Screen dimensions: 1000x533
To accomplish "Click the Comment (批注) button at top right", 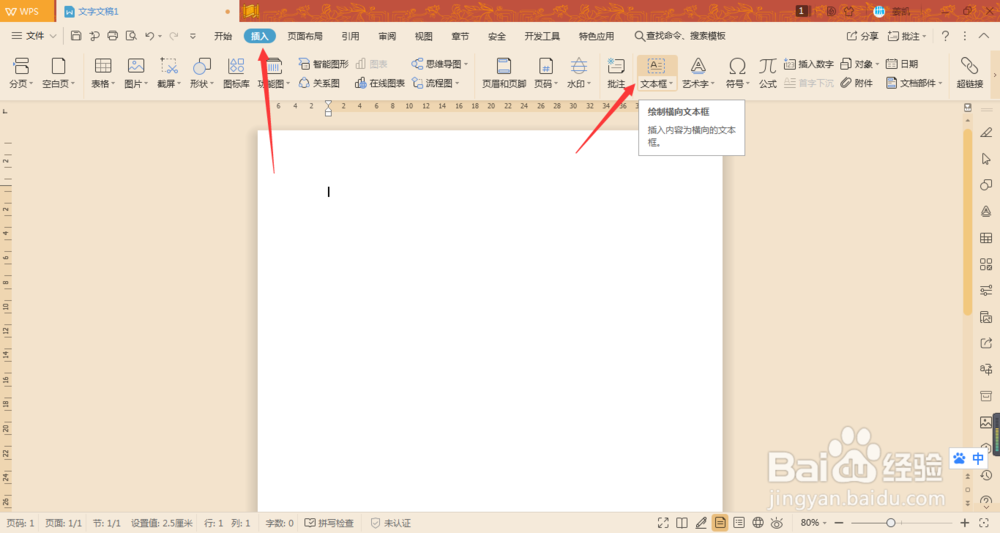I will point(907,36).
